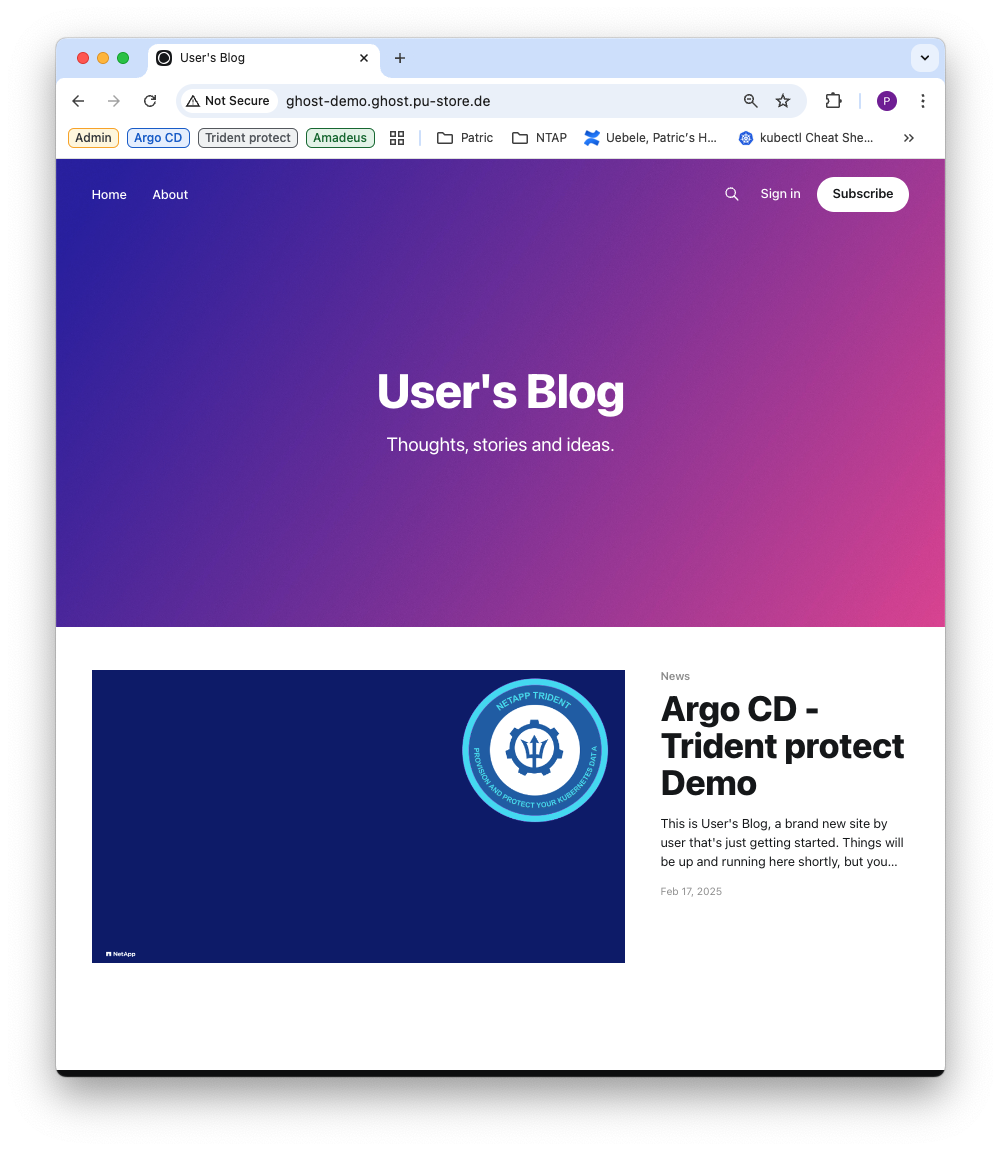
Task: Click the address bar URL ghost-demo.ghost.pu-store.de
Action: tap(388, 101)
